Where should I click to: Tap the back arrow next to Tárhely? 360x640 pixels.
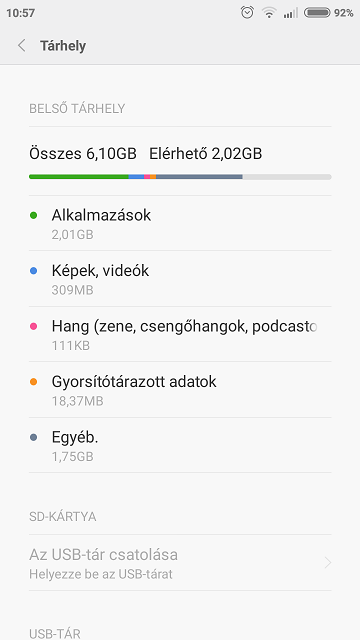(22, 45)
